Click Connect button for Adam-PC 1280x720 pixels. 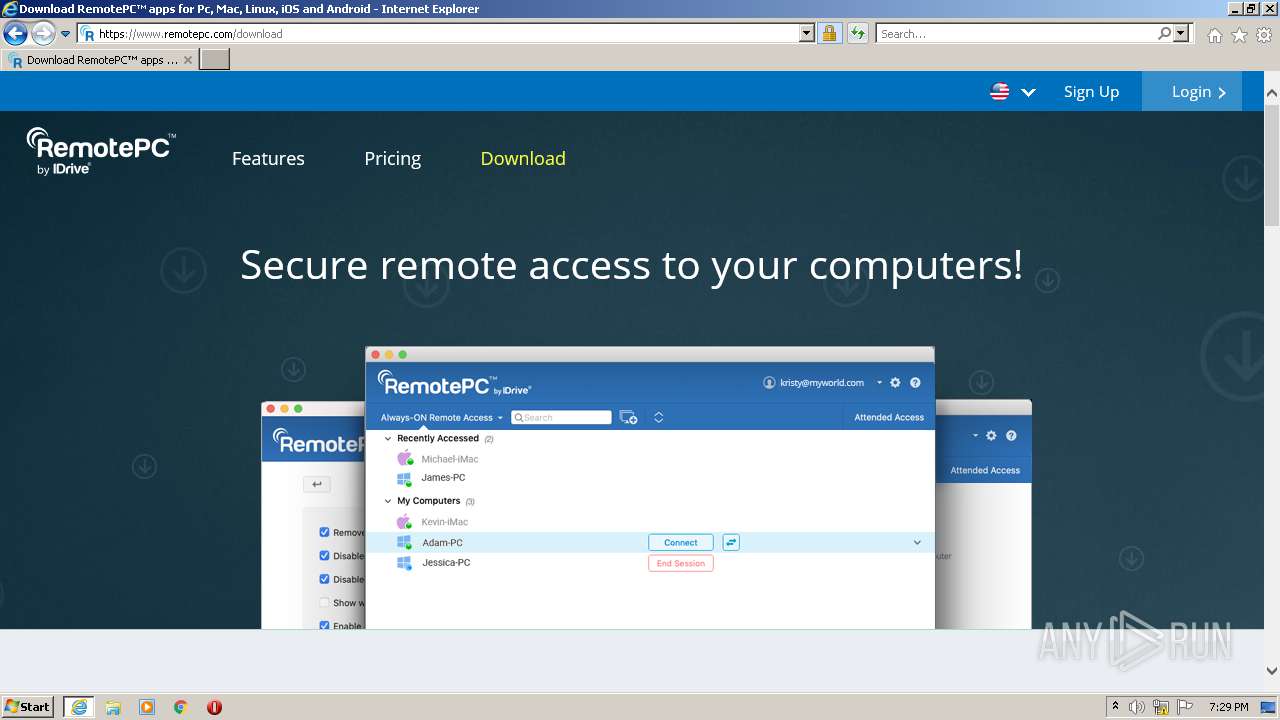click(x=681, y=543)
